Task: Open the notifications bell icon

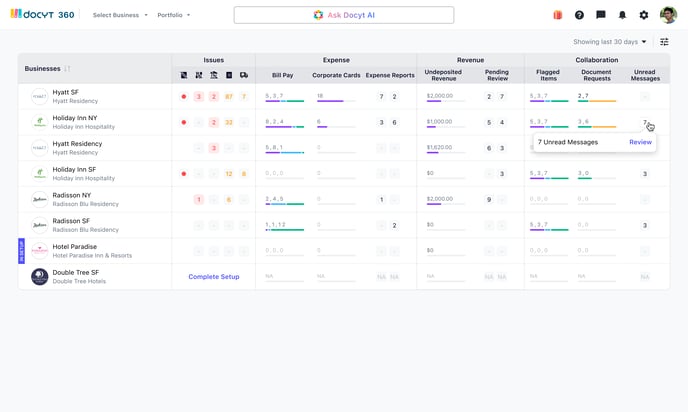Action: pos(622,15)
